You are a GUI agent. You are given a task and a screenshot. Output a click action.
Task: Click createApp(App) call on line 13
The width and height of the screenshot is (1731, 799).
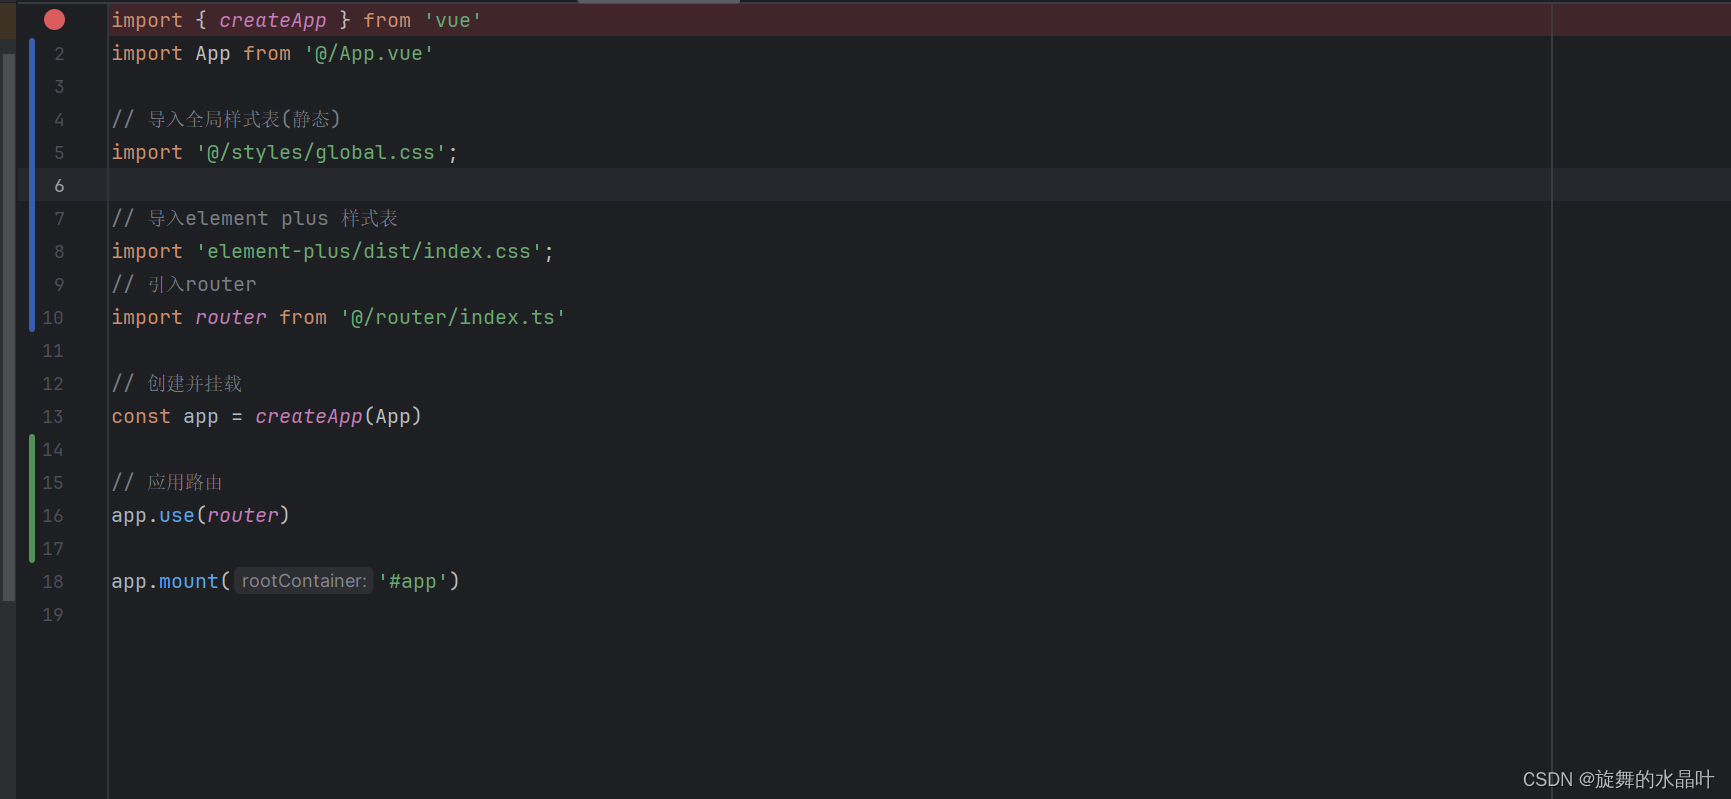pos(338,416)
